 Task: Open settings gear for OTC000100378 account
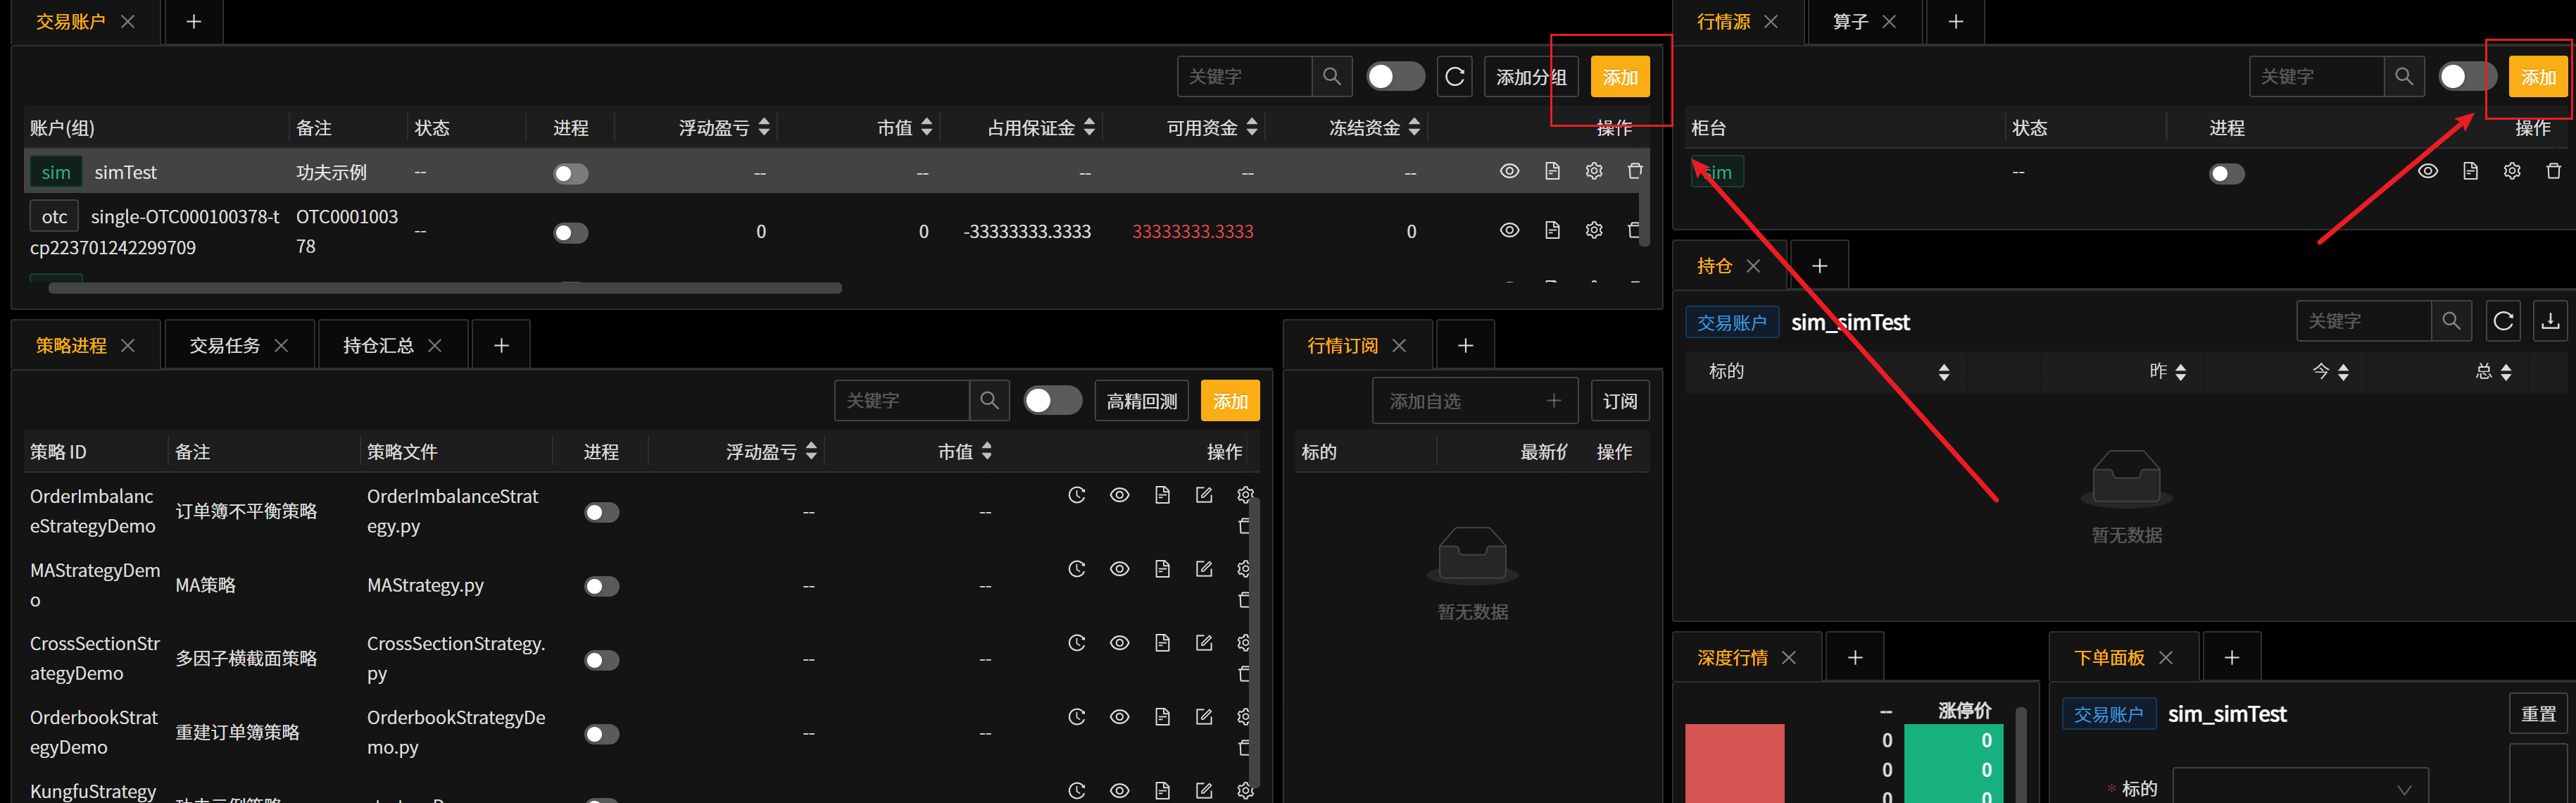(1594, 230)
